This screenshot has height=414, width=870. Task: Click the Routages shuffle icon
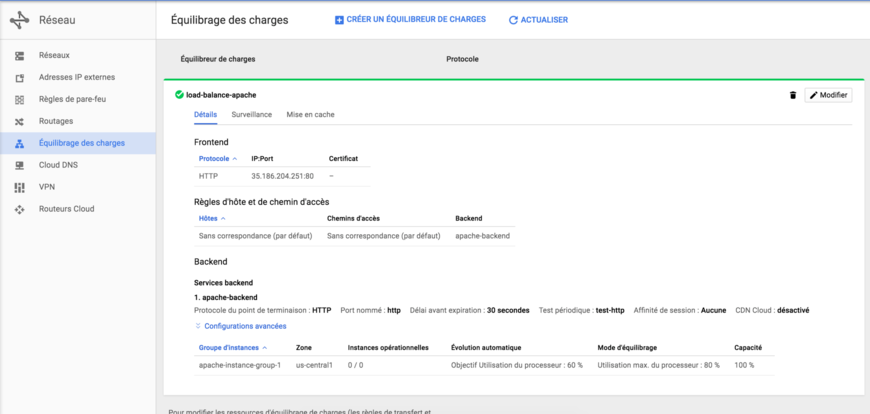tap(19, 122)
